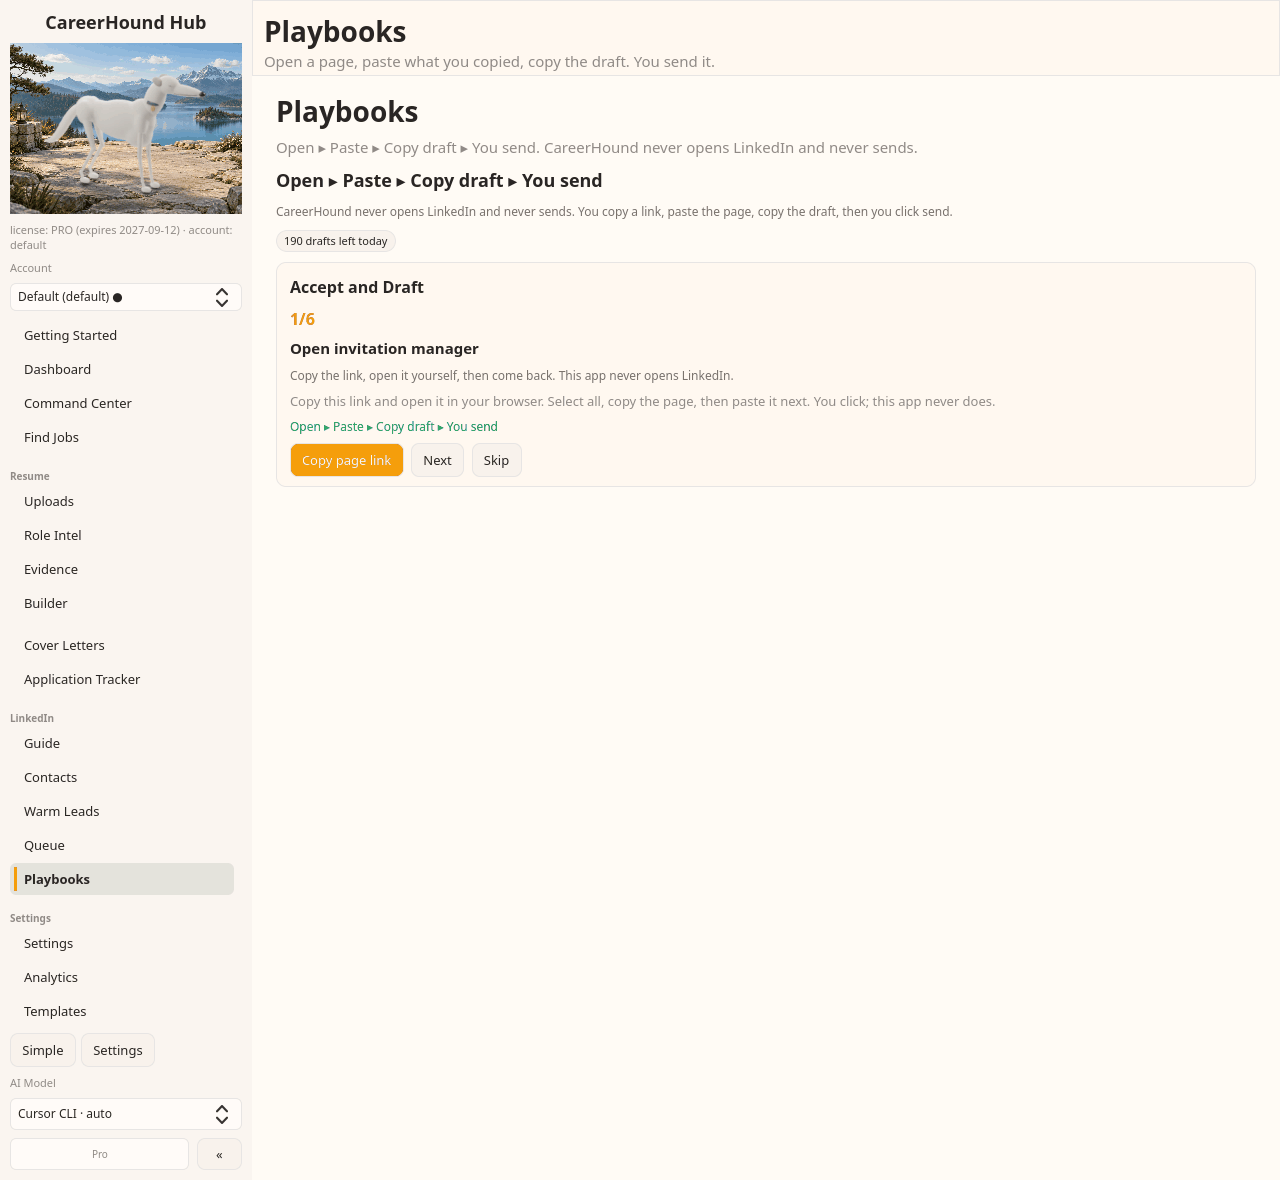Click the Open invitation manager heading
Screen dimensions: 1280x1180
coord(384,349)
